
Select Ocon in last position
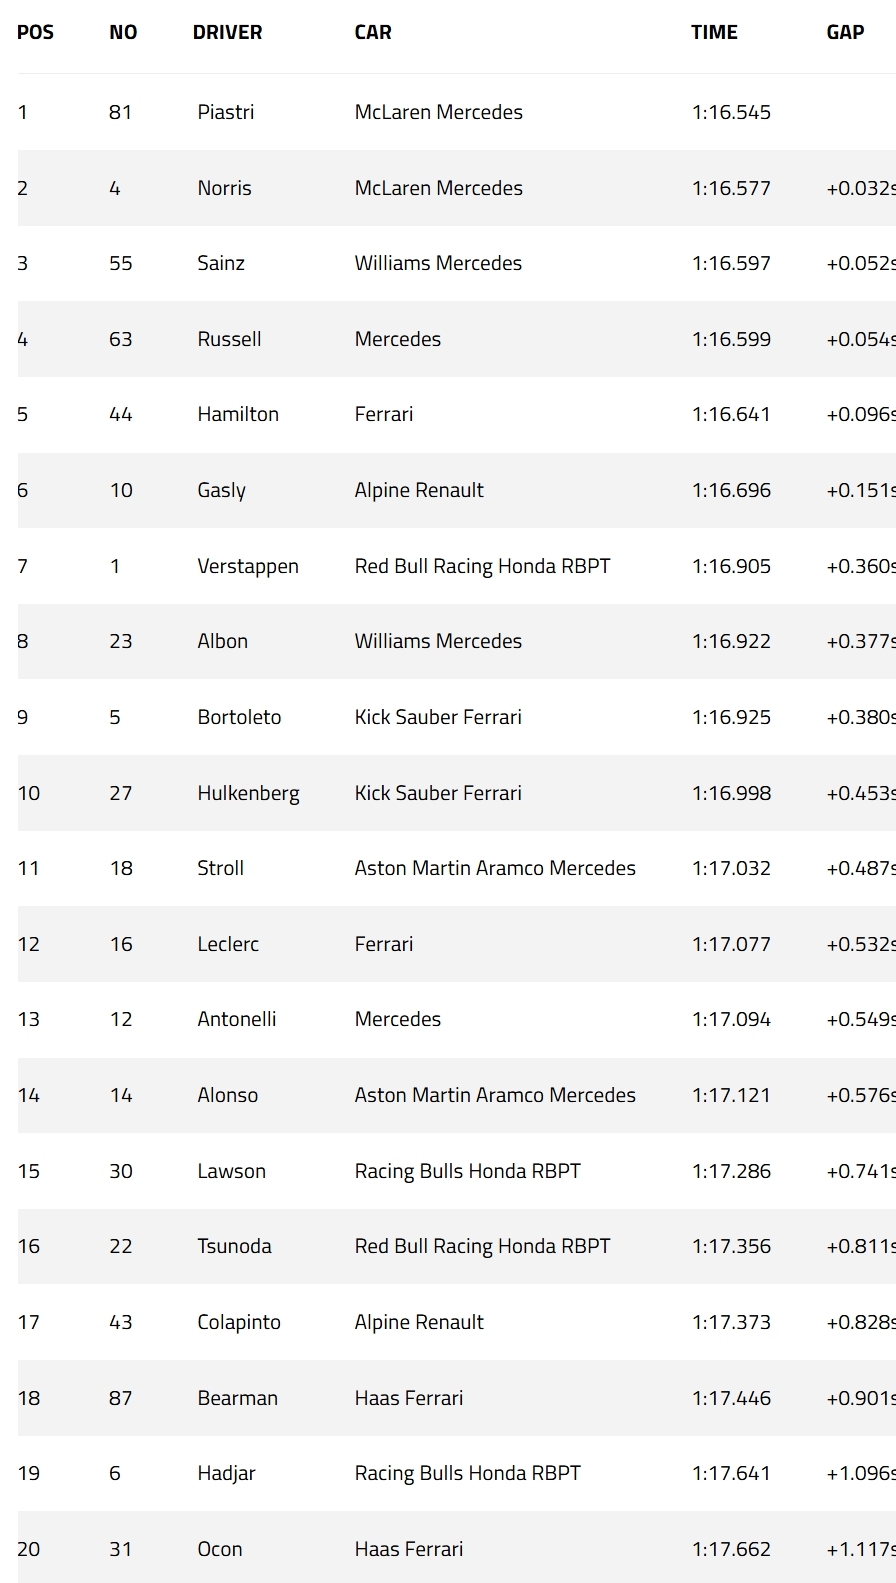220,1549
